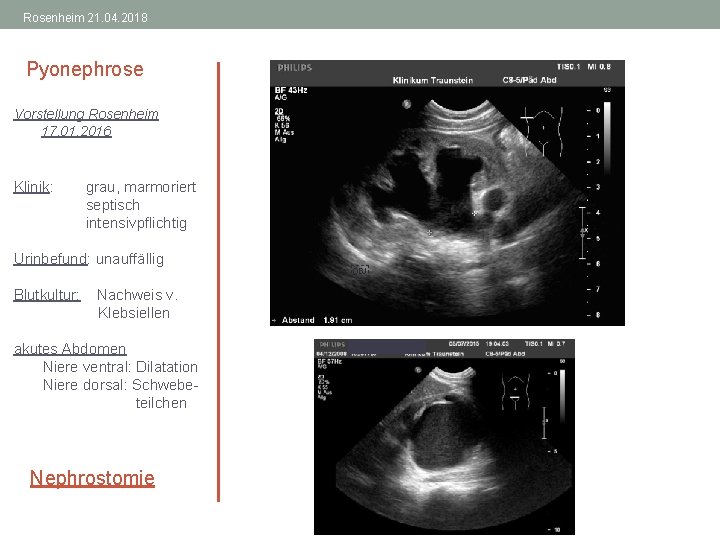The width and height of the screenshot is (720, 540).
Task: Select the line Niere ventral: Dilatation
Action: tap(120, 367)
